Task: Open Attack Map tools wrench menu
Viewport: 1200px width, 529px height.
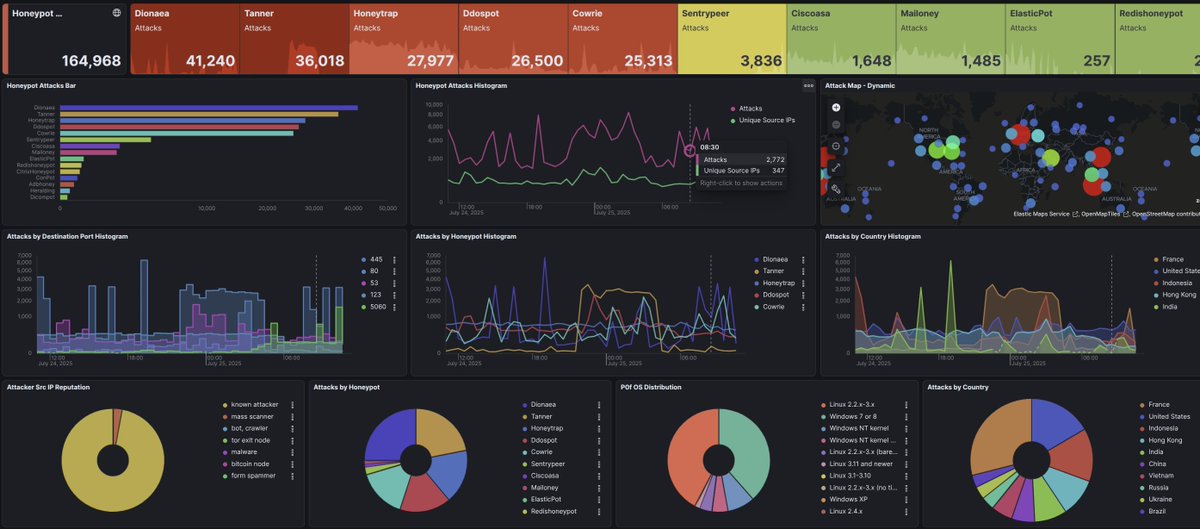Action: point(836,188)
